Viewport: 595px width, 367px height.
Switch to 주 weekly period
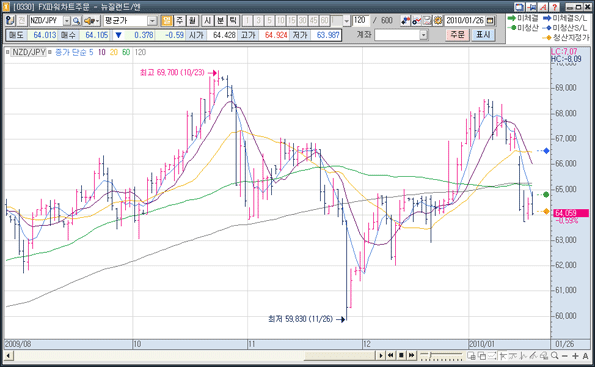(179, 20)
